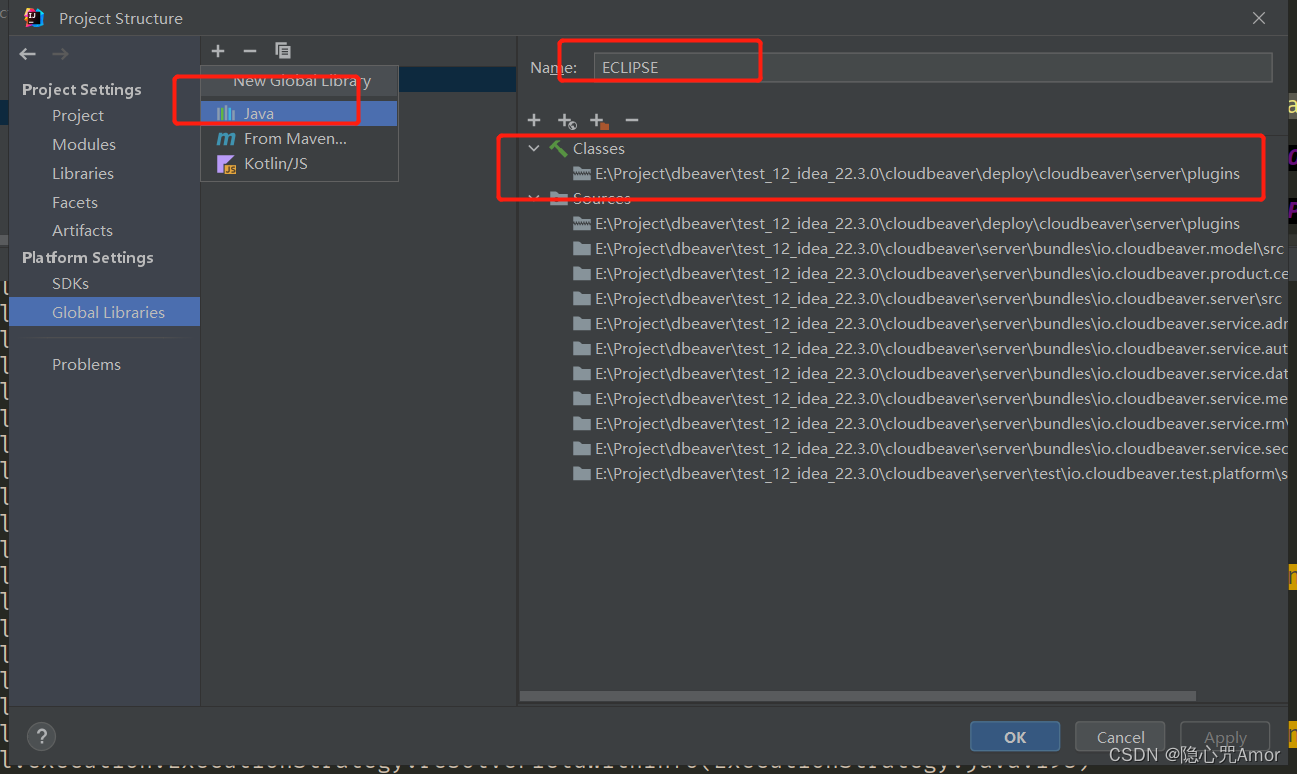The image size is (1297, 774).
Task: Choose From Maven... option
Action: 299,139
